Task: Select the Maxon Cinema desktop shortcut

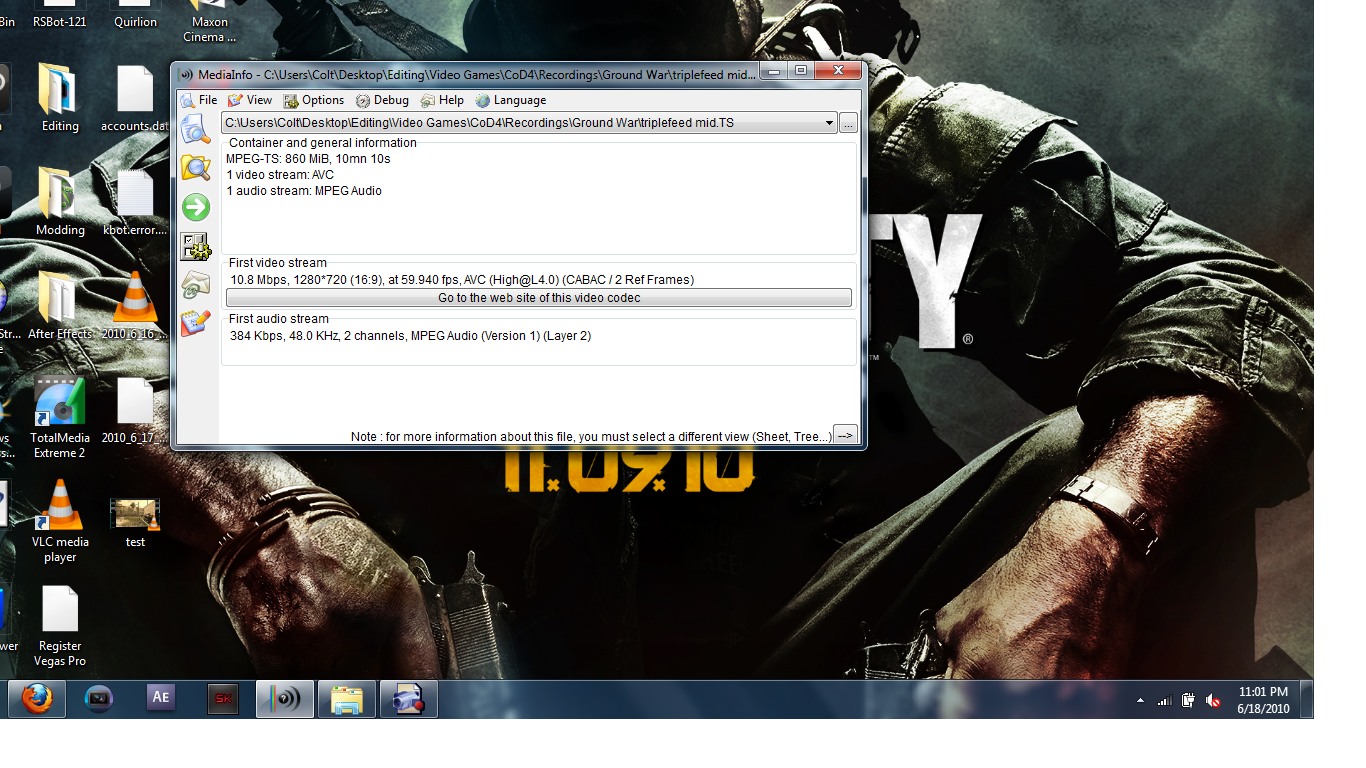Action: tap(210, 22)
